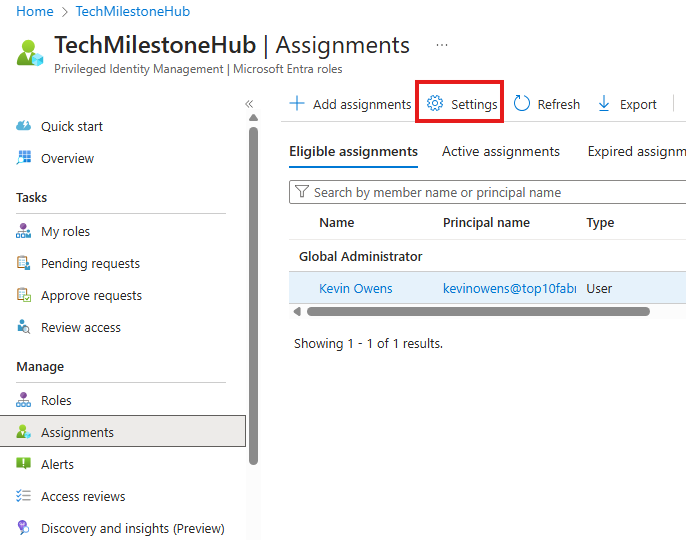Click the TechMilestoneHub page header icon
Screen dimensions: 686x540
click(x=30, y=53)
